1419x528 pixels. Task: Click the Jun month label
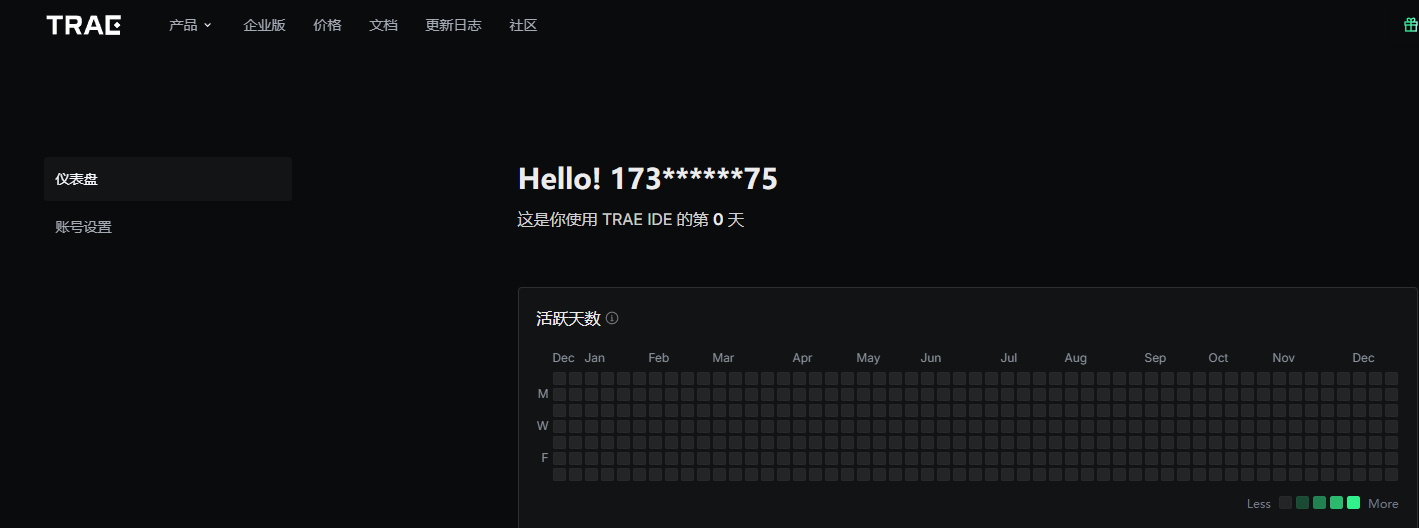pyautogui.click(x=931, y=358)
